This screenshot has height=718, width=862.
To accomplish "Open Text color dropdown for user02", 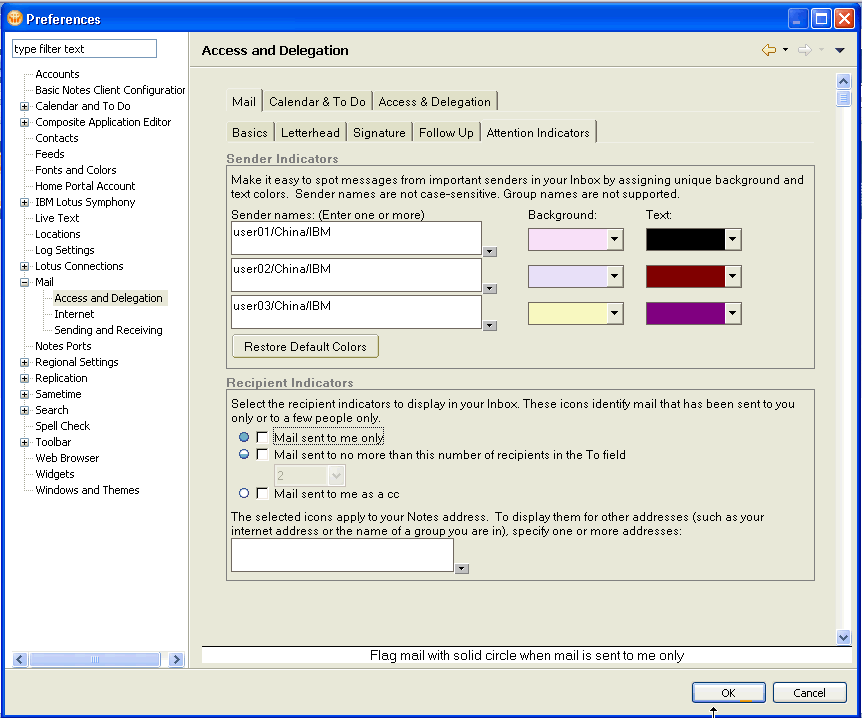I will click(732, 277).
